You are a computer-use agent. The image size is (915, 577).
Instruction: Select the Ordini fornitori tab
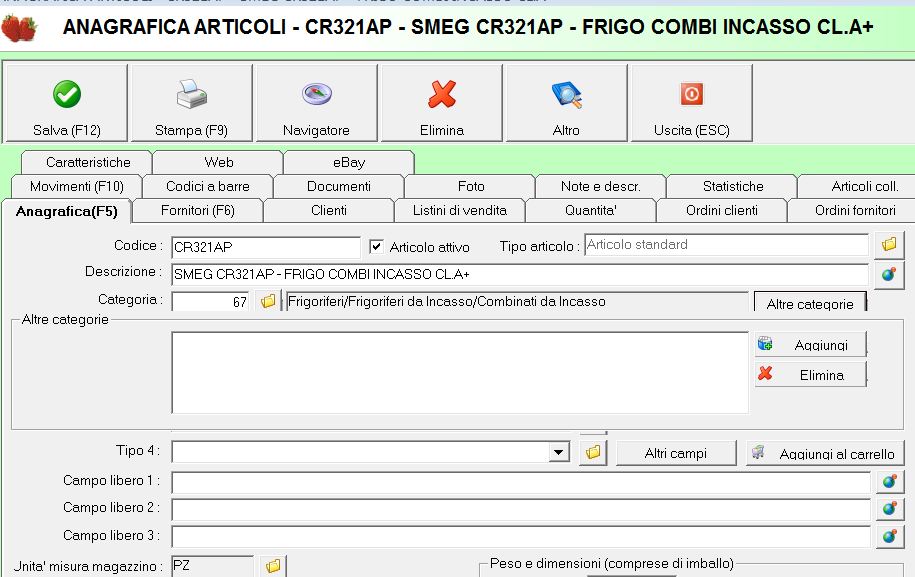852,210
